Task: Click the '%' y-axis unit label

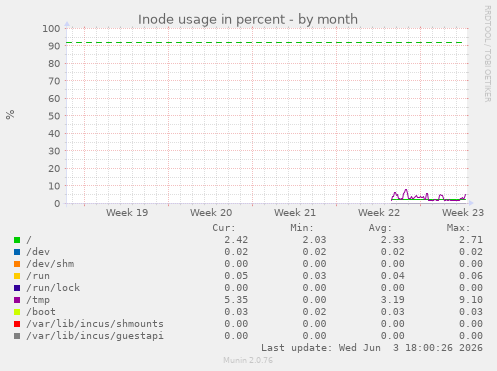Action: pyautogui.click(x=10, y=115)
